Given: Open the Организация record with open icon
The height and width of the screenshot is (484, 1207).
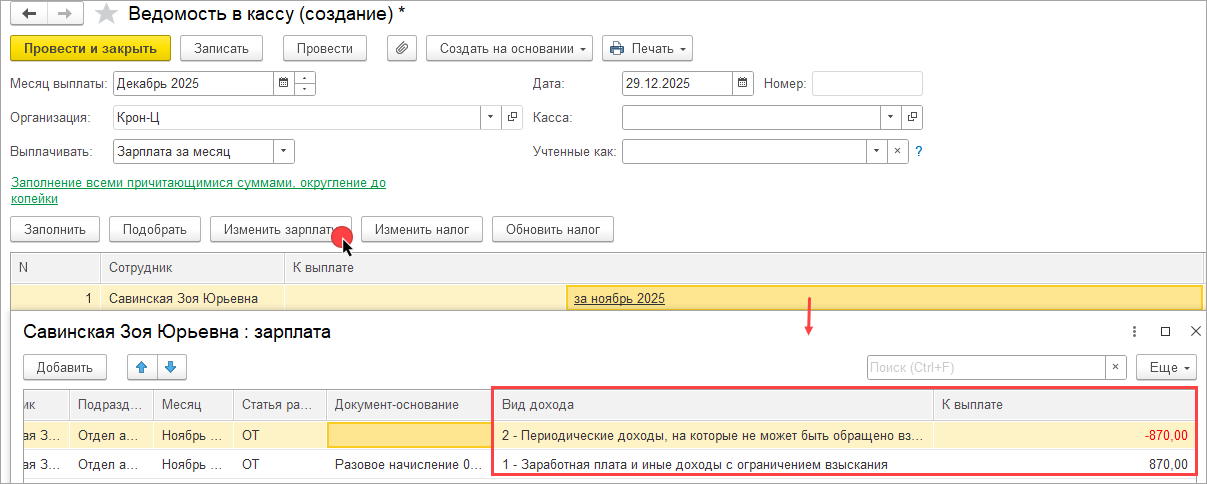Looking at the screenshot, I should (513, 118).
